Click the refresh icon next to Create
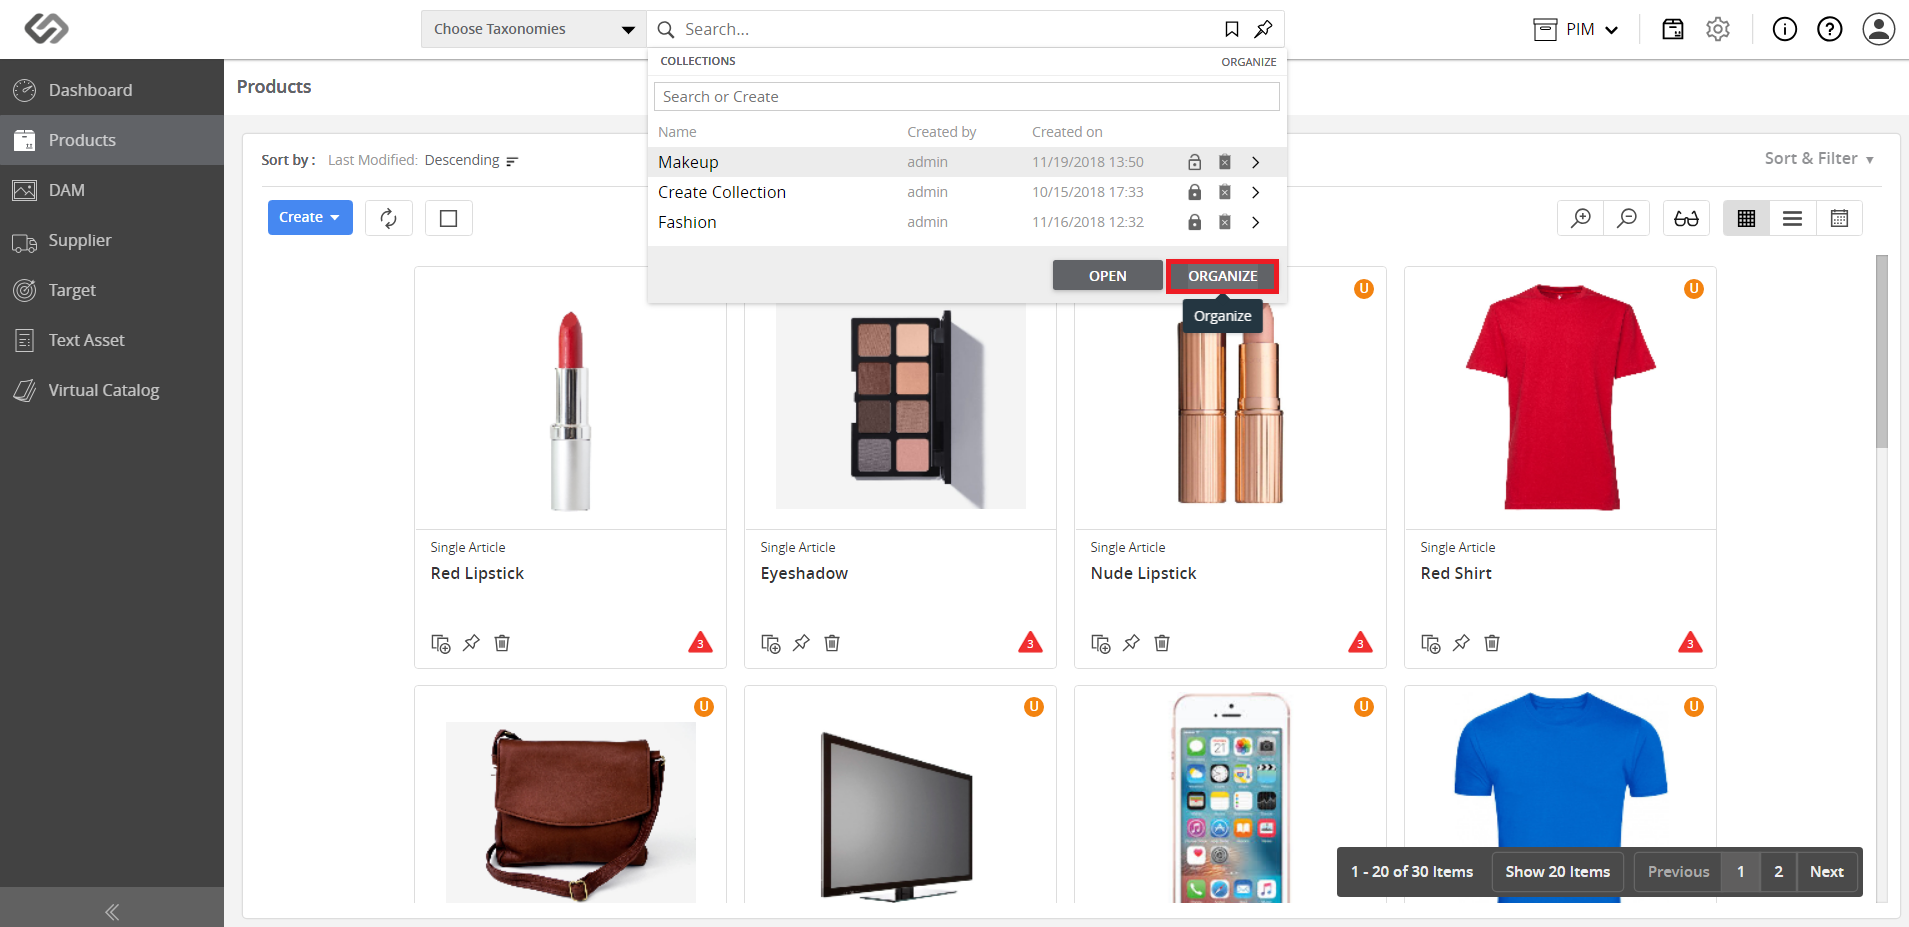Viewport: 1909px width, 927px height. (389, 218)
